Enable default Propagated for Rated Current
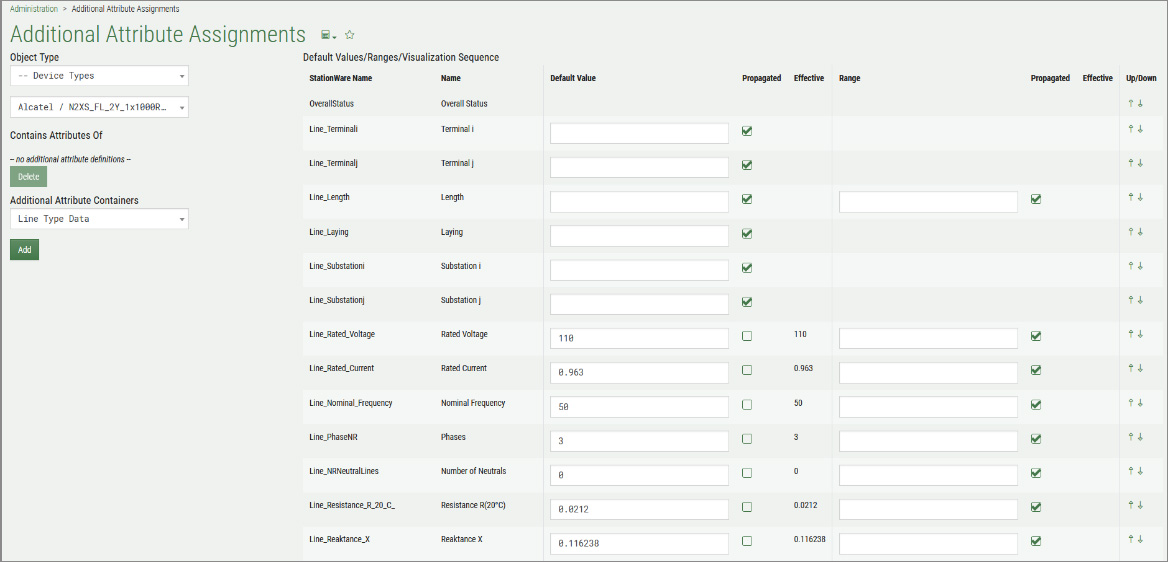 point(747,370)
